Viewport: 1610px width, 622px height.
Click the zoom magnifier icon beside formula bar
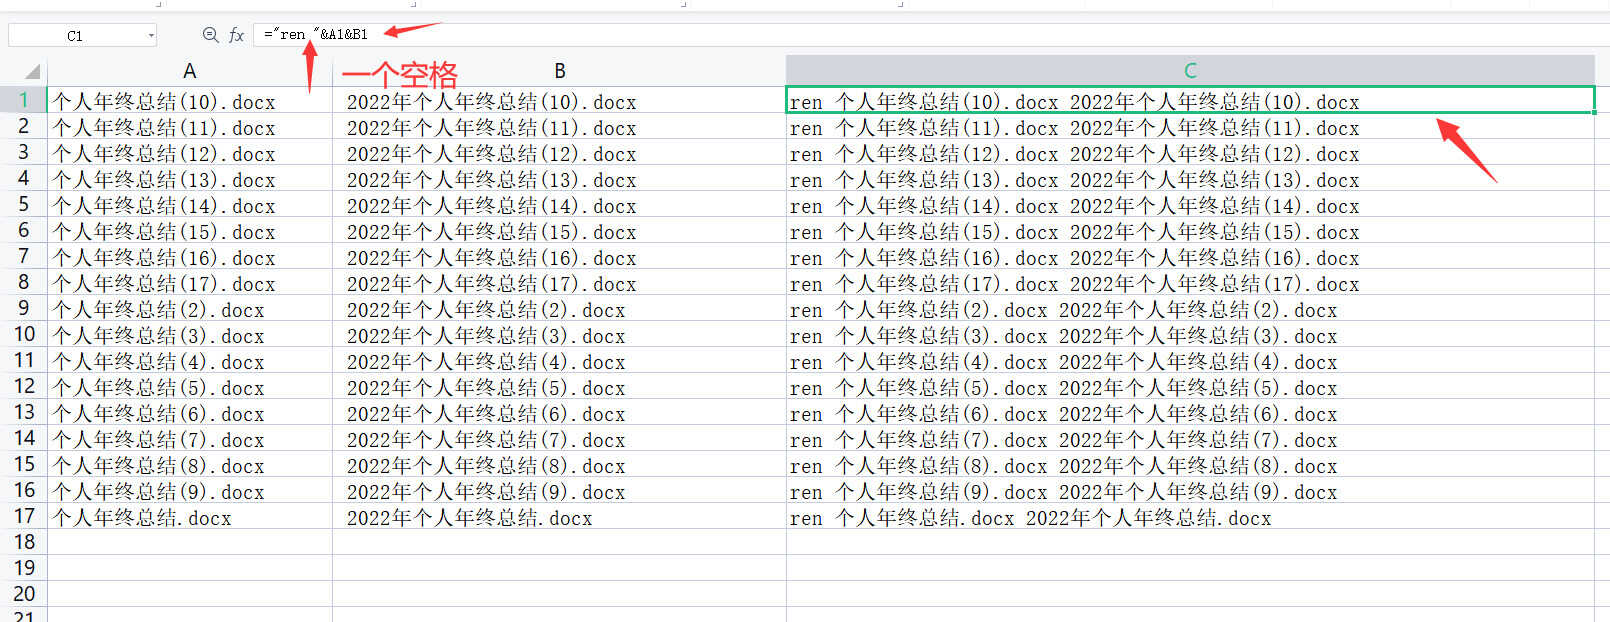210,35
